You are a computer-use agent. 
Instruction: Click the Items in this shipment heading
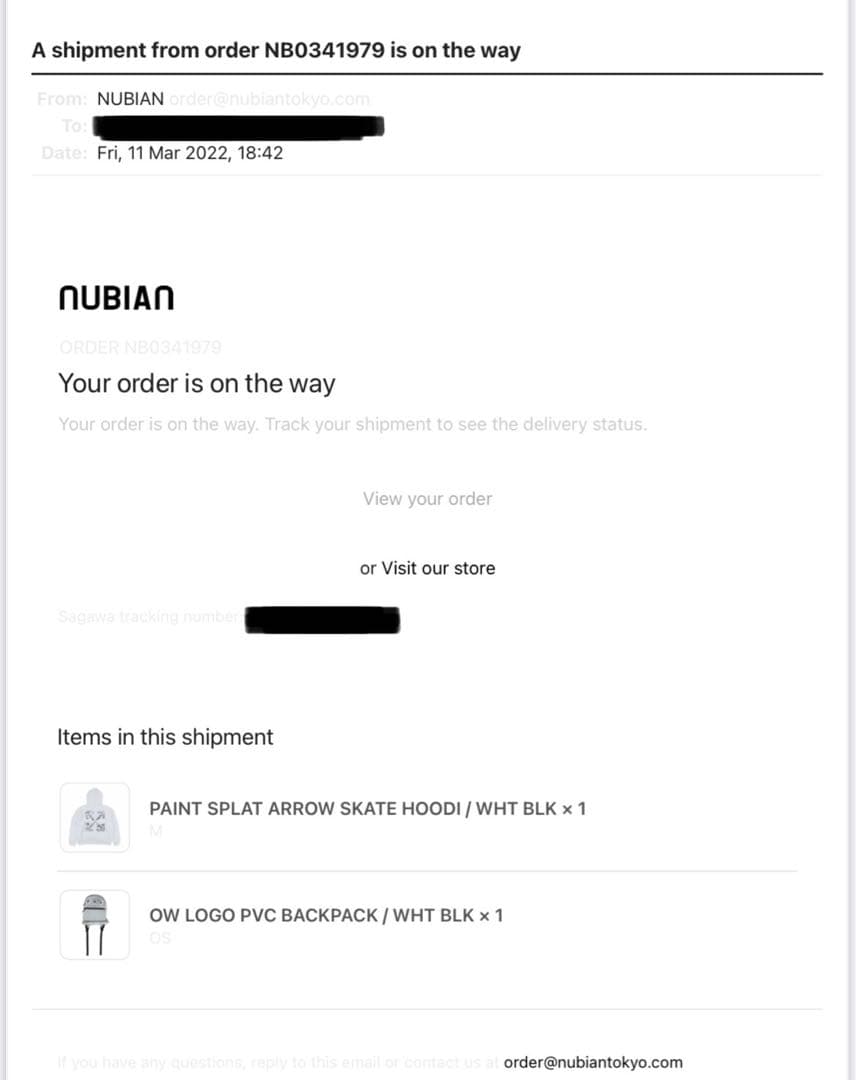coord(165,738)
